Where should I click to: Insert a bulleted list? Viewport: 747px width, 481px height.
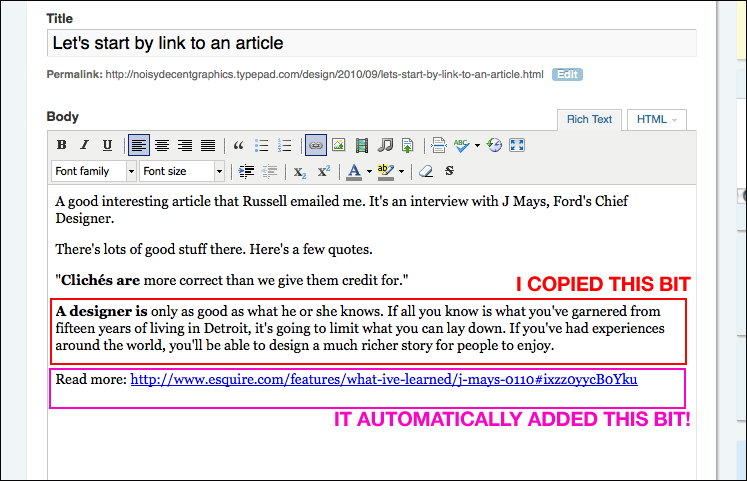click(261, 145)
